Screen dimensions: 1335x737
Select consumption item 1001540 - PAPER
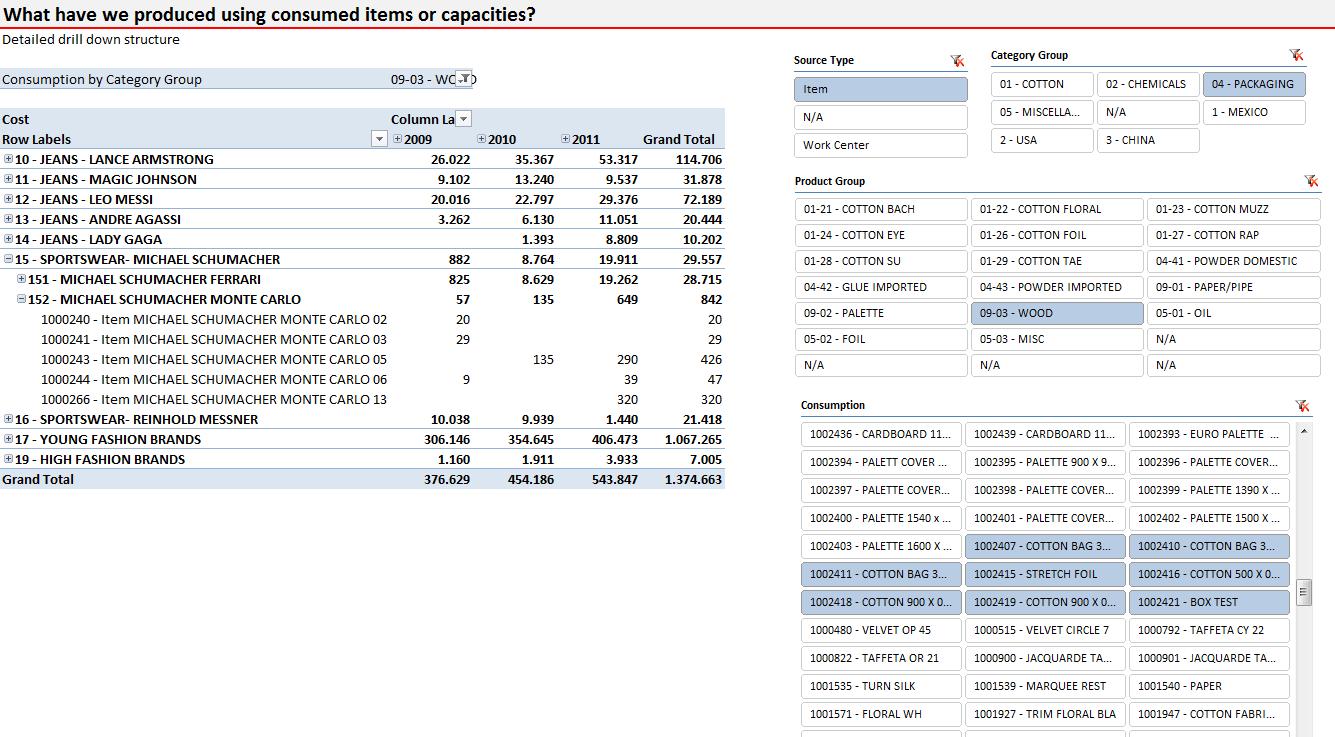(1209, 686)
